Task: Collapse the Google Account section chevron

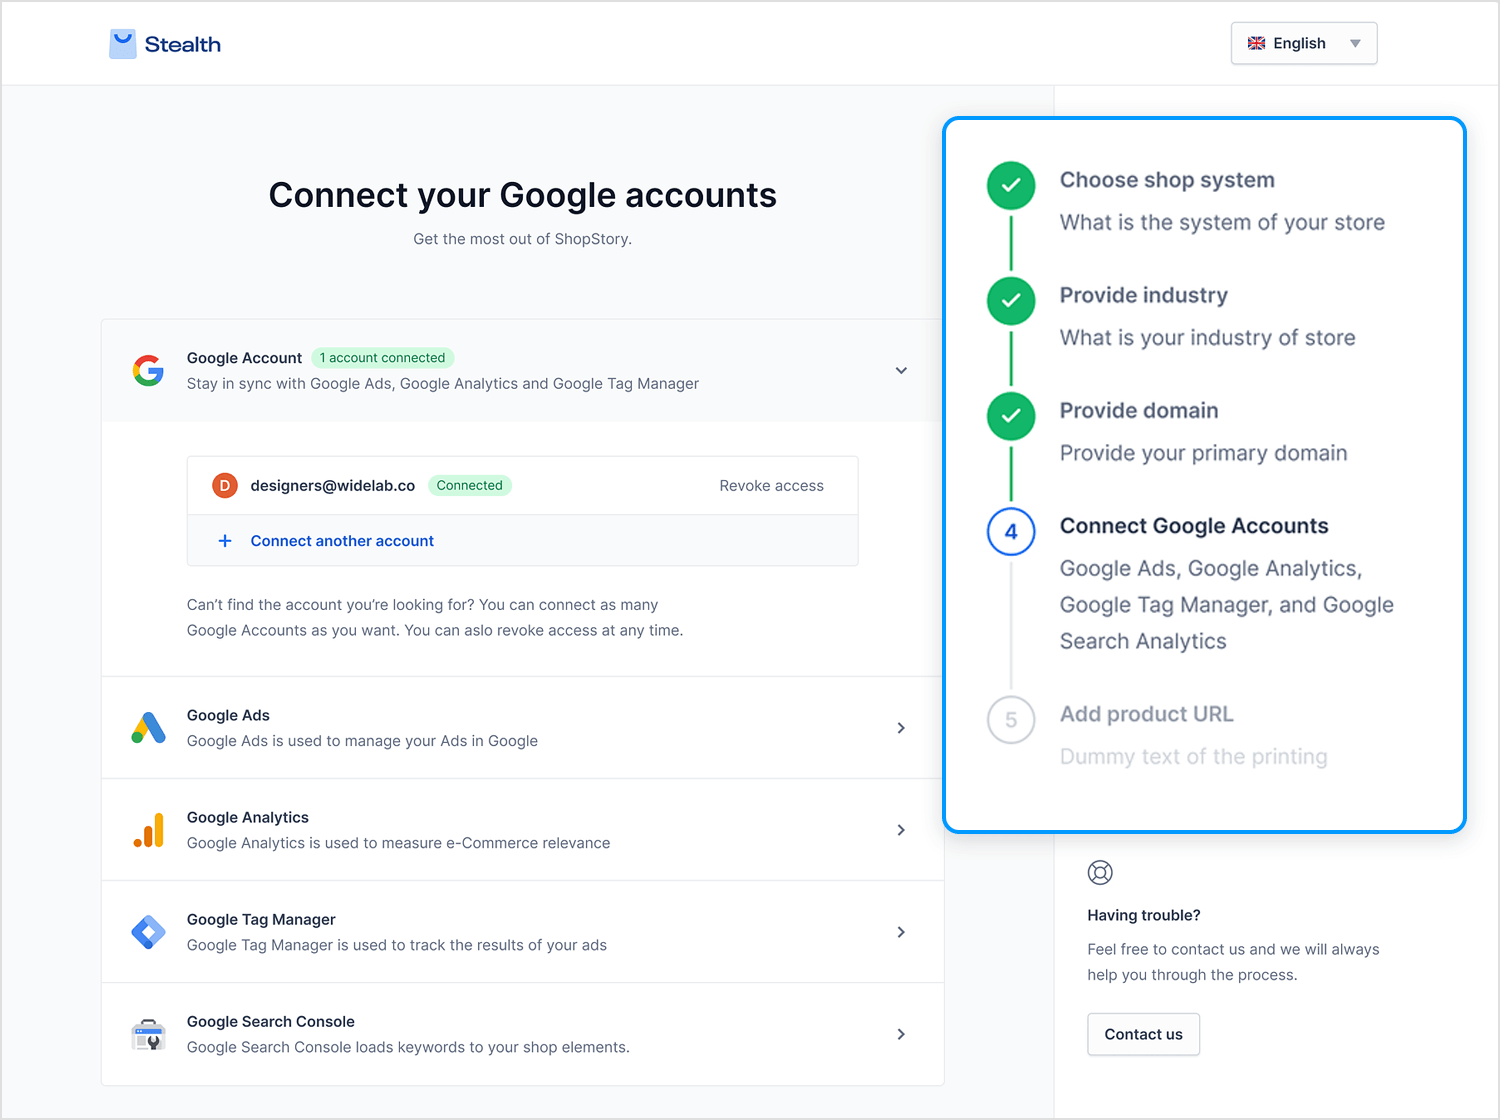Action: coord(901,370)
